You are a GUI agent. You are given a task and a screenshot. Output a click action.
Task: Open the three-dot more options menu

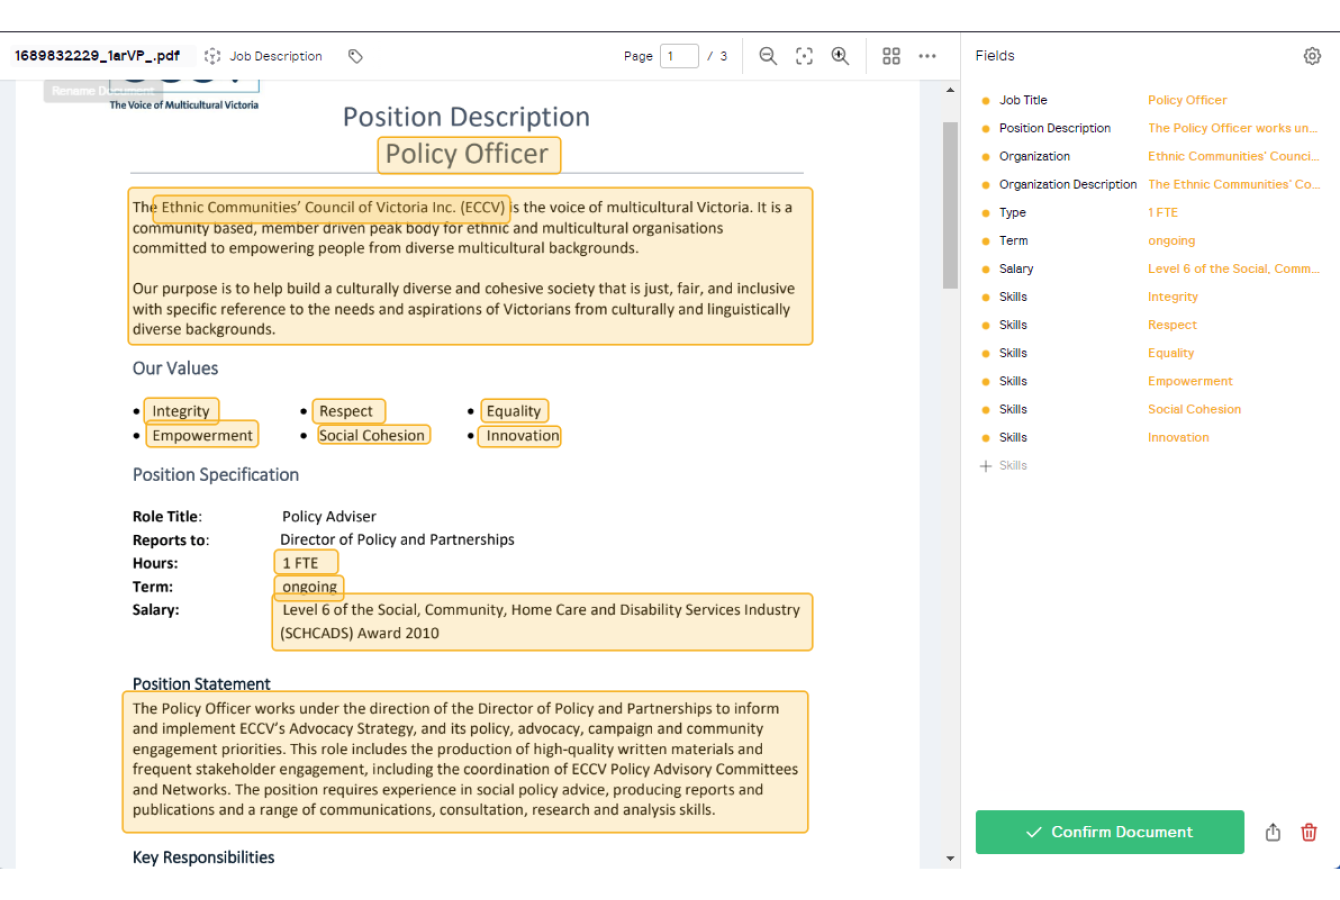click(927, 56)
